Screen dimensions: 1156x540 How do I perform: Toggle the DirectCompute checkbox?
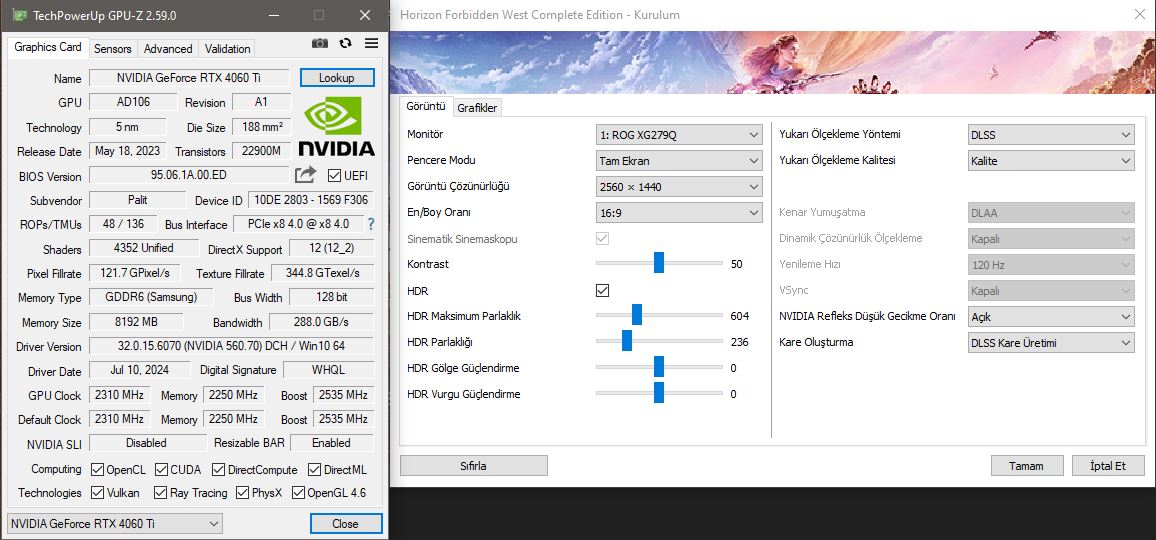tap(218, 469)
